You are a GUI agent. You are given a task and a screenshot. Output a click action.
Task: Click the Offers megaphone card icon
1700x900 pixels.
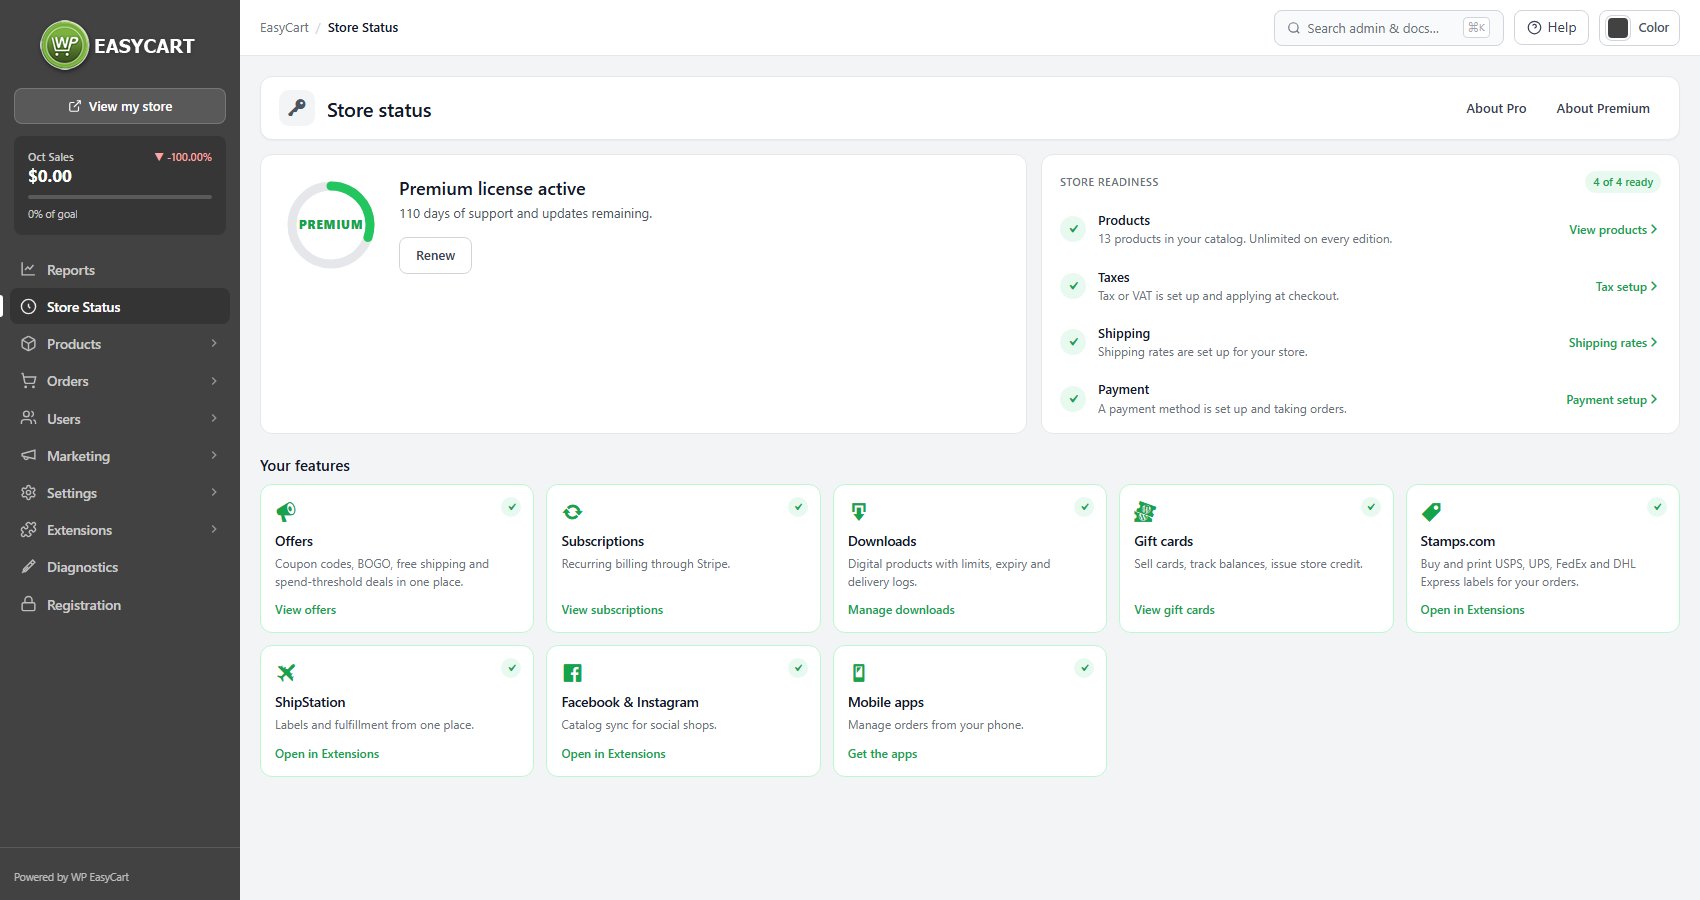286,512
